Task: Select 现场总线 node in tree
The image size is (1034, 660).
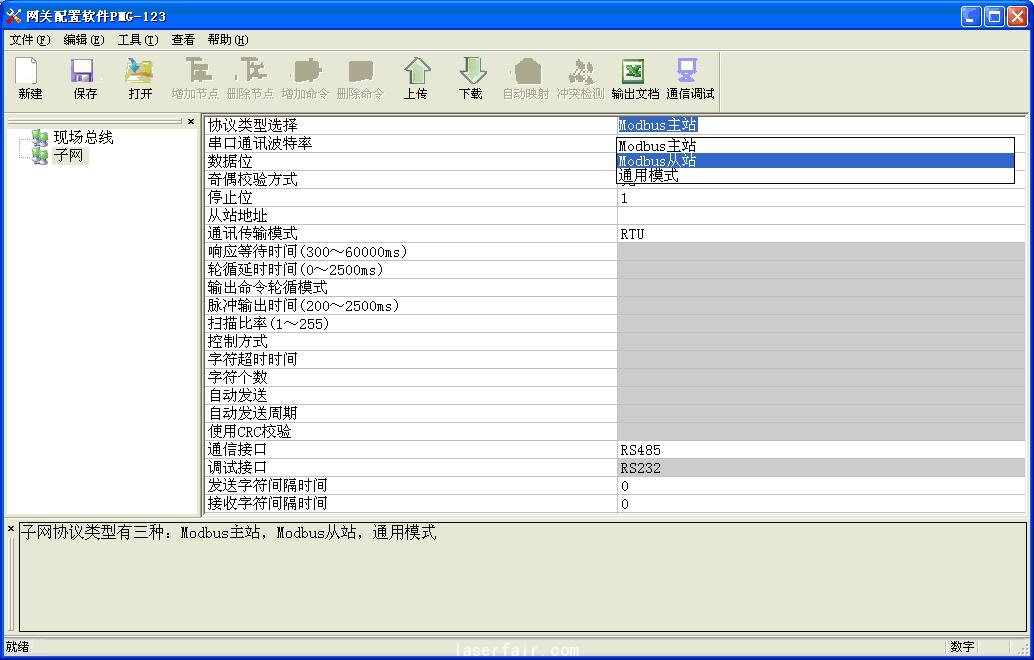Action: coord(83,138)
